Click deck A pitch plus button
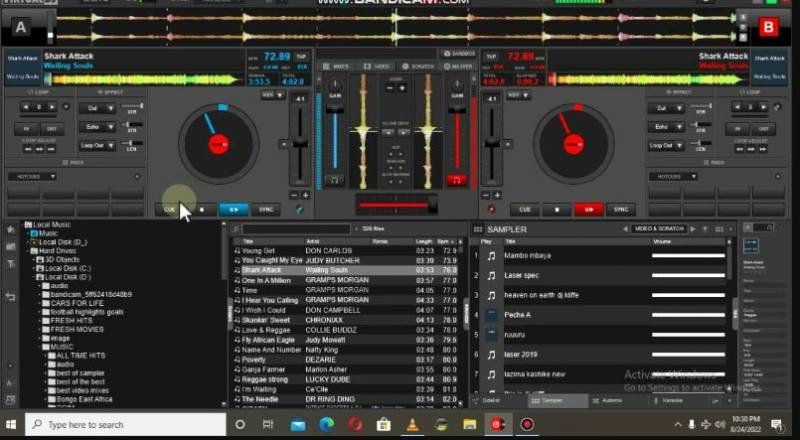The height and width of the screenshot is (440, 800). (x=305, y=195)
